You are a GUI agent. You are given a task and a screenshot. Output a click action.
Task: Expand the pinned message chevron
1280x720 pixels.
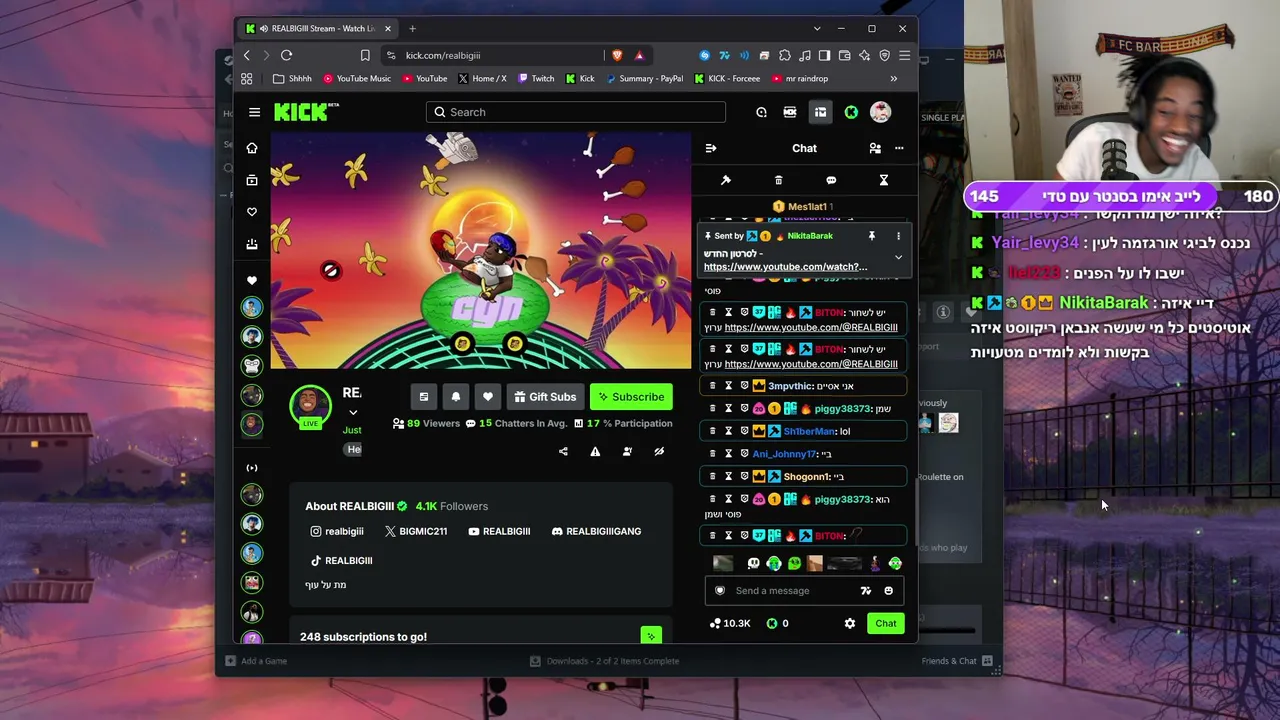(898, 257)
